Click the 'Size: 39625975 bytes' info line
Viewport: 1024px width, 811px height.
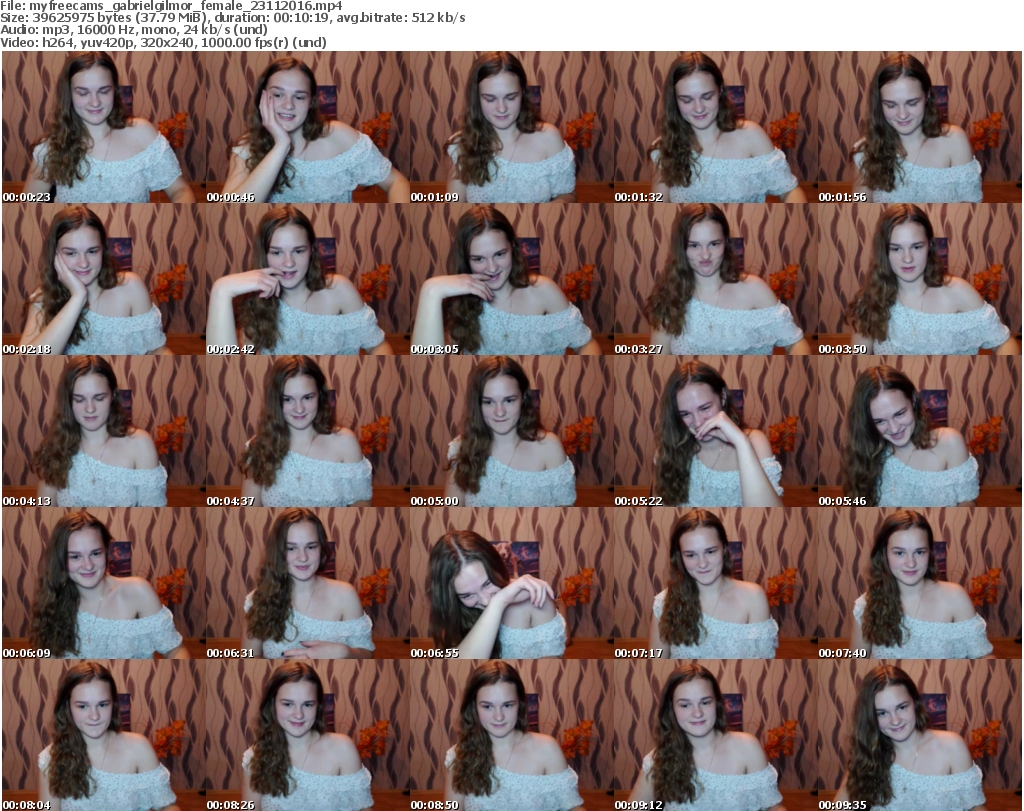tap(232, 18)
